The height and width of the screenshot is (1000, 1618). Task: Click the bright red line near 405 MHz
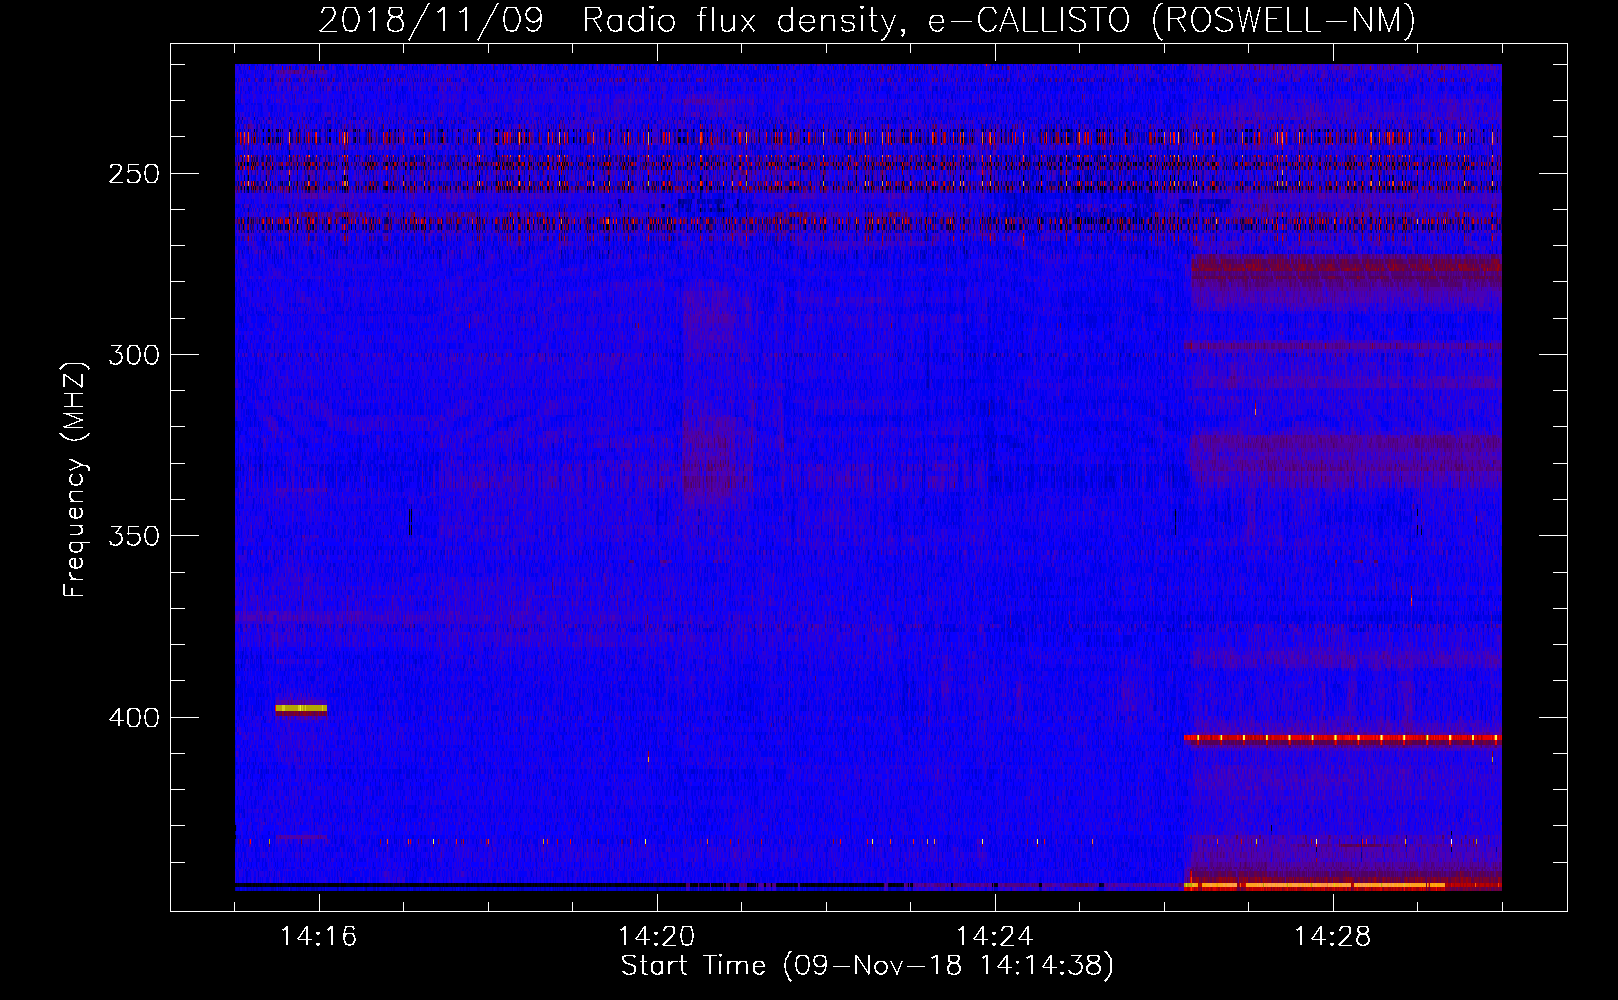coord(1342,739)
